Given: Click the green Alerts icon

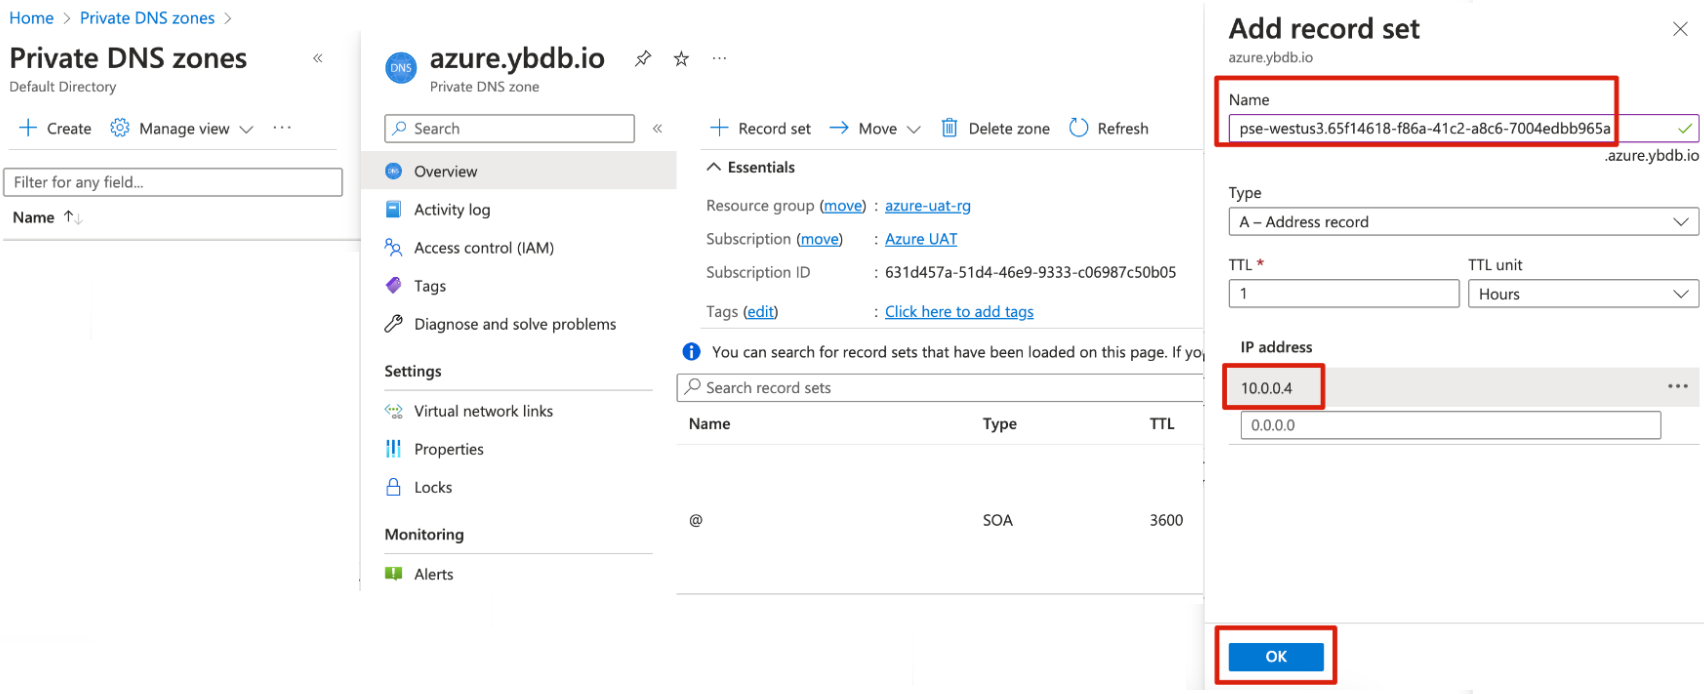Looking at the screenshot, I should click(394, 574).
